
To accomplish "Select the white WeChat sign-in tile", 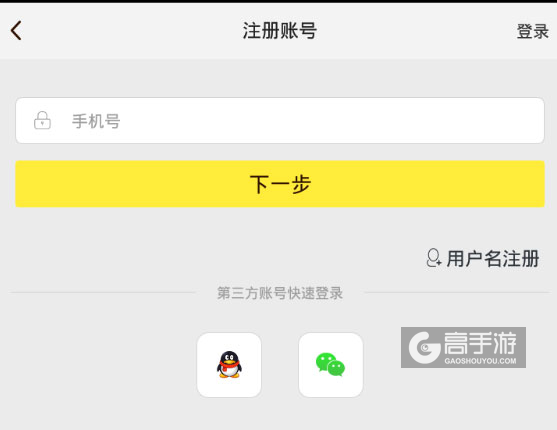I will 331,365.
